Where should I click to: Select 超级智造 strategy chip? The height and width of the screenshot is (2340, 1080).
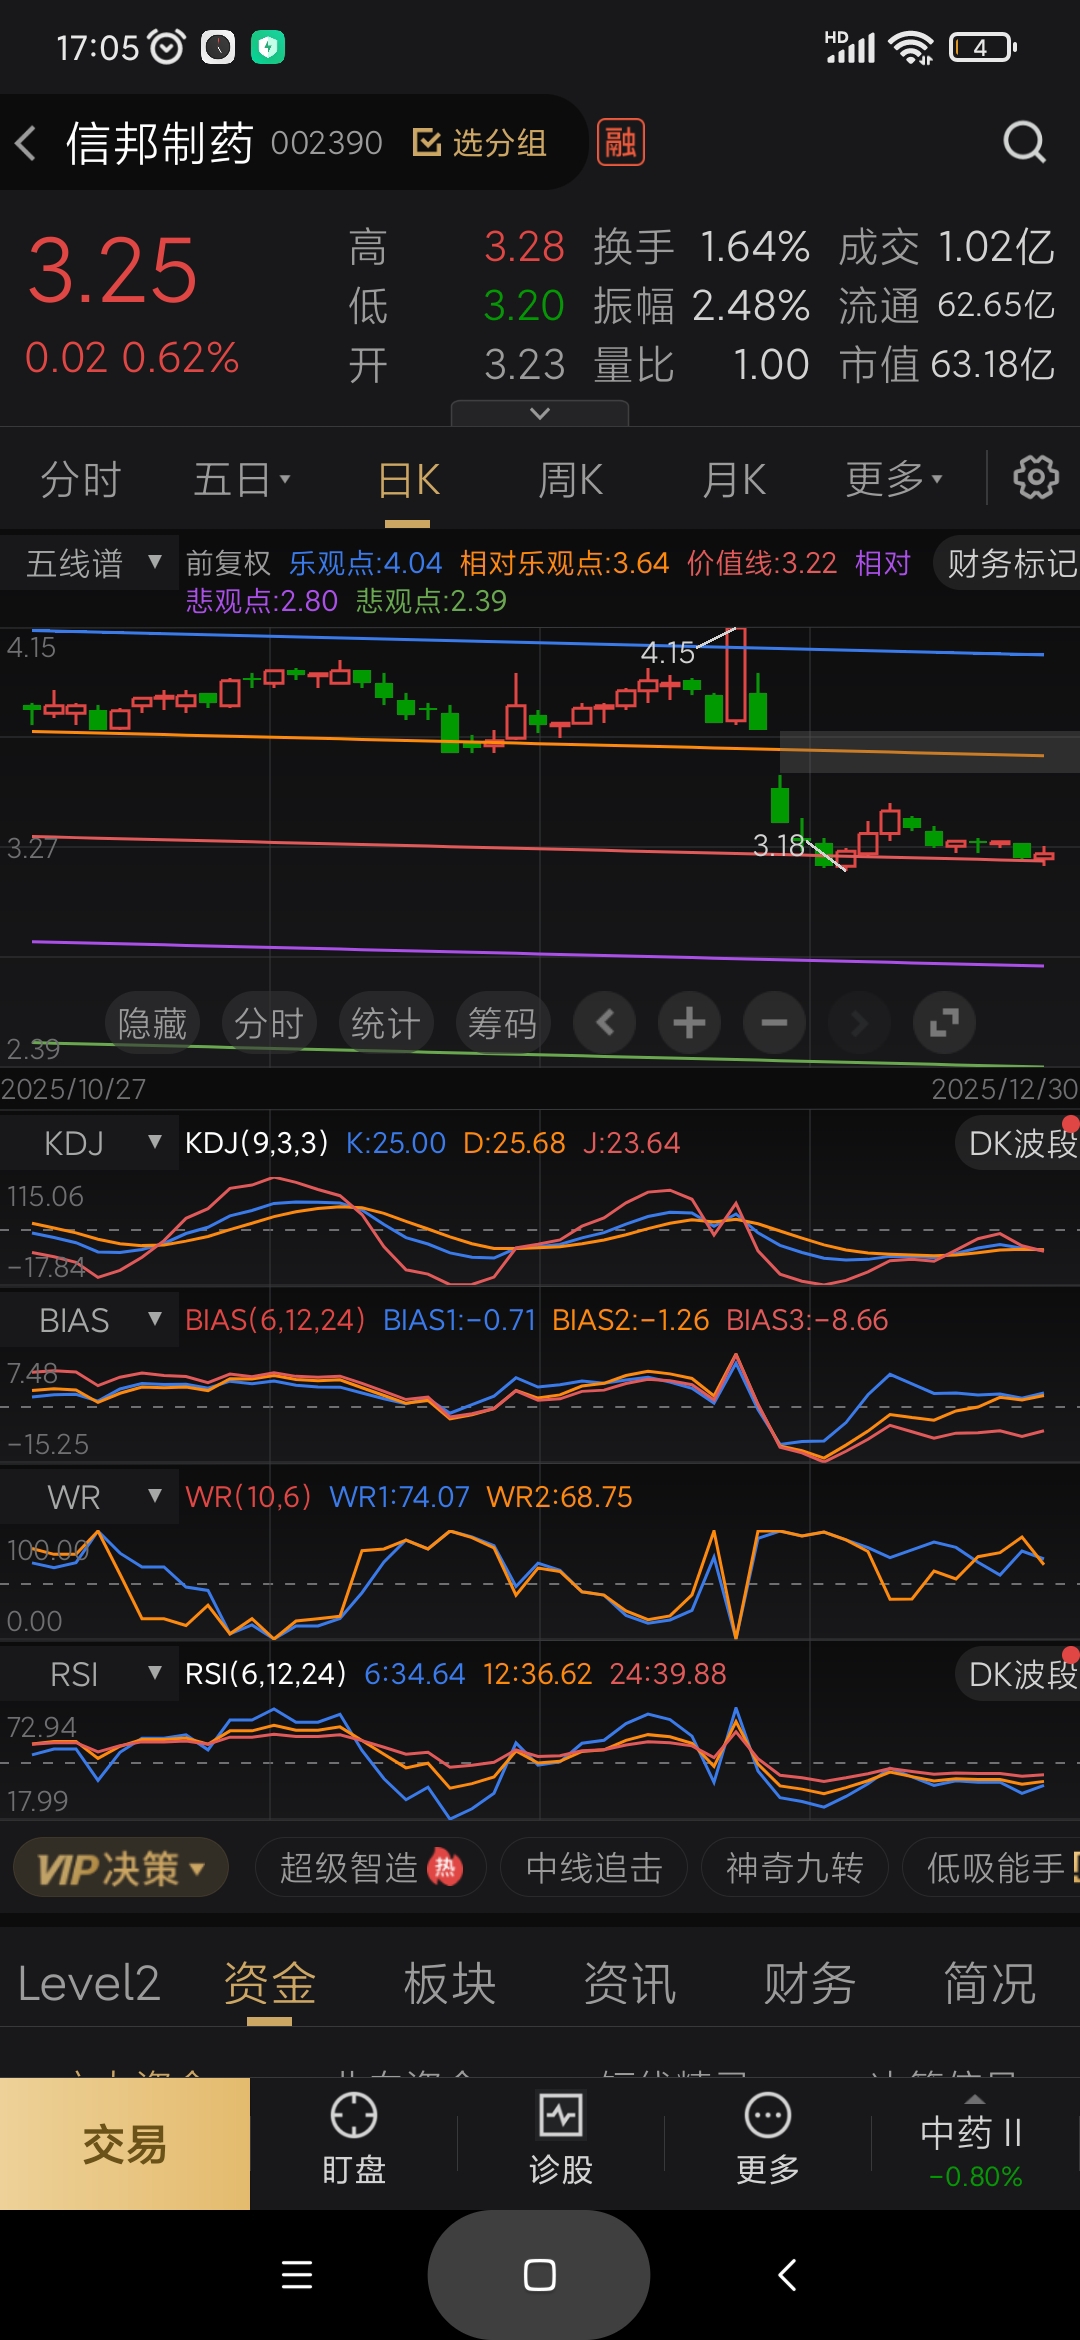[x=370, y=1867]
